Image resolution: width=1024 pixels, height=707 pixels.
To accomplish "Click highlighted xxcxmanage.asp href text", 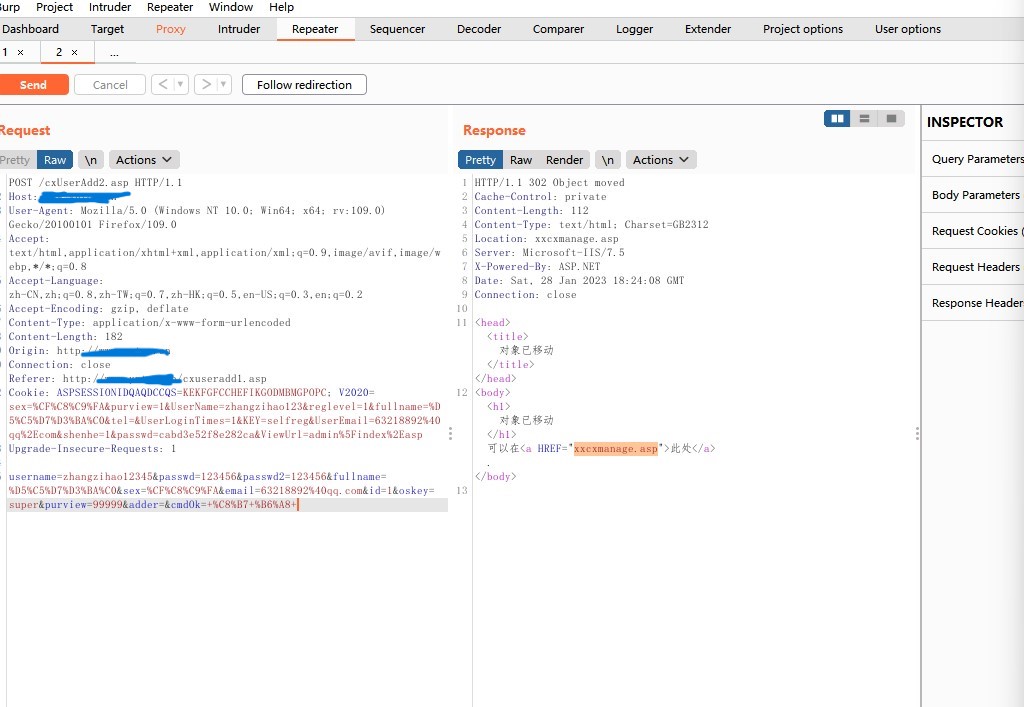I will click(615, 448).
